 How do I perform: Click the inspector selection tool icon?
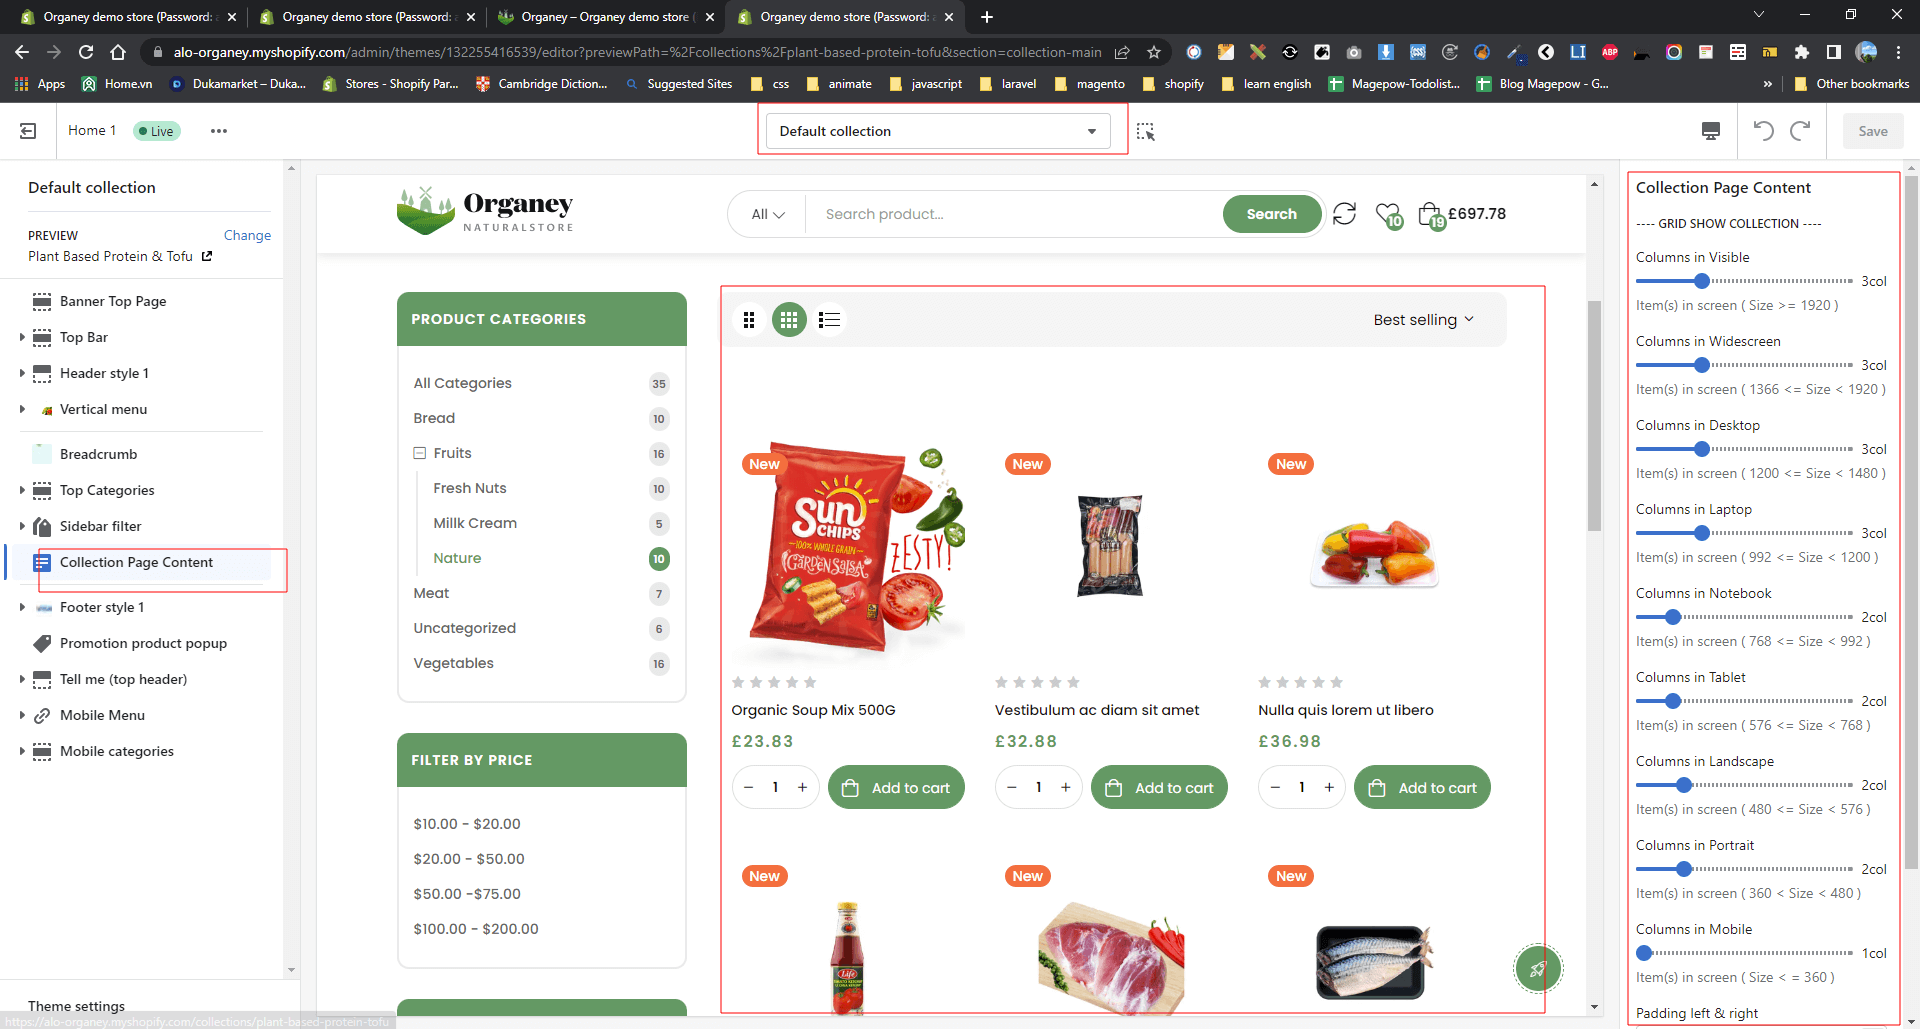[x=1146, y=132]
